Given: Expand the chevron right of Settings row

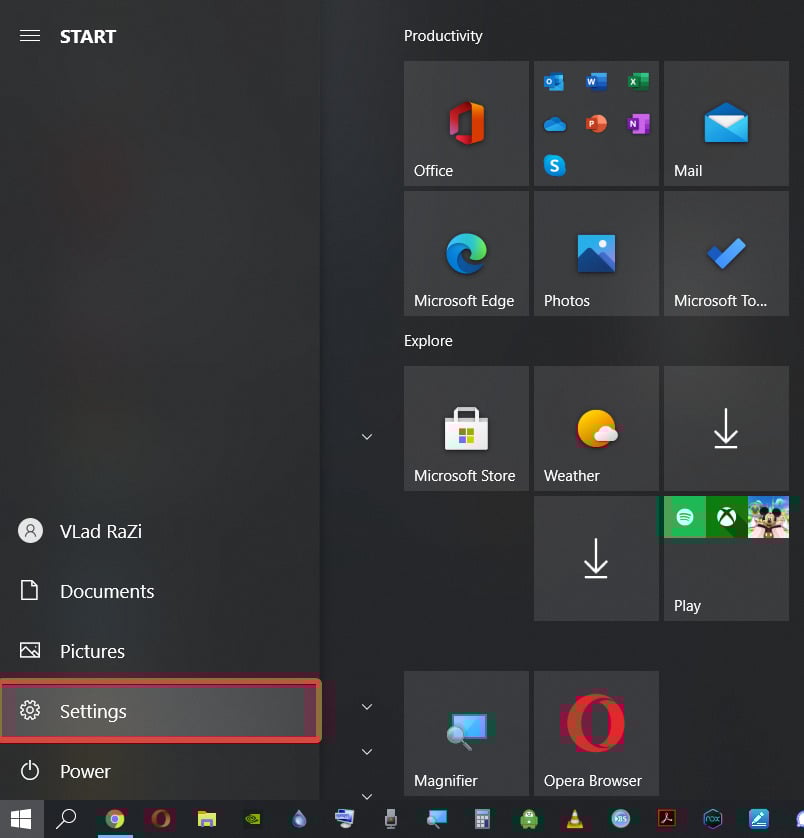Looking at the screenshot, I should pos(367,707).
